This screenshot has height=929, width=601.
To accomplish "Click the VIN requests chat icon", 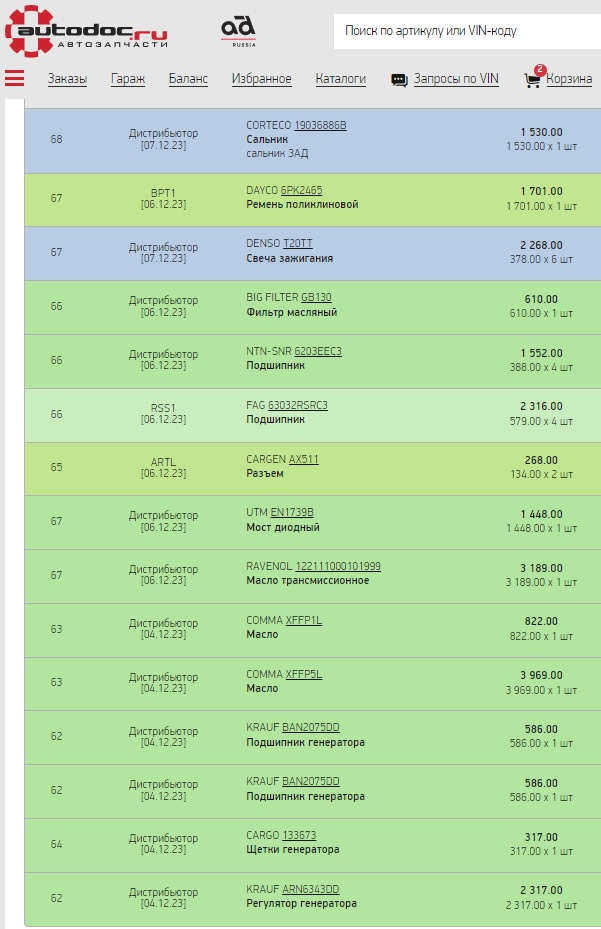I will 399,80.
